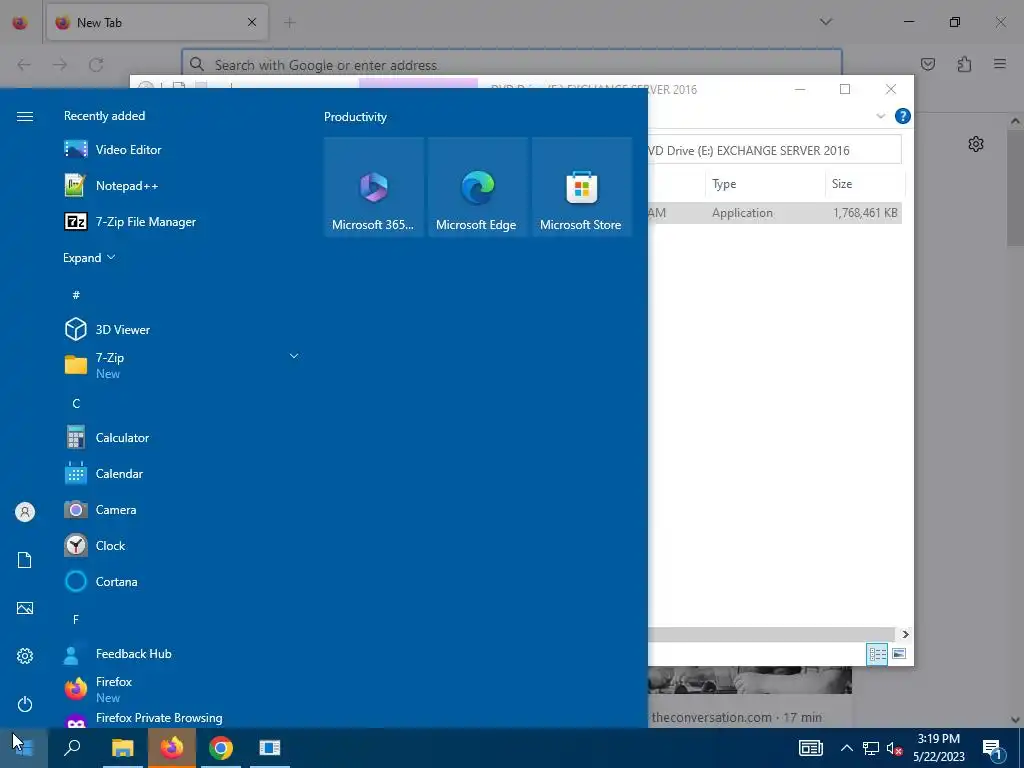The height and width of the screenshot is (768, 1024).
Task: Open File Explorer from the taskbar
Action: (x=122, y=748)
